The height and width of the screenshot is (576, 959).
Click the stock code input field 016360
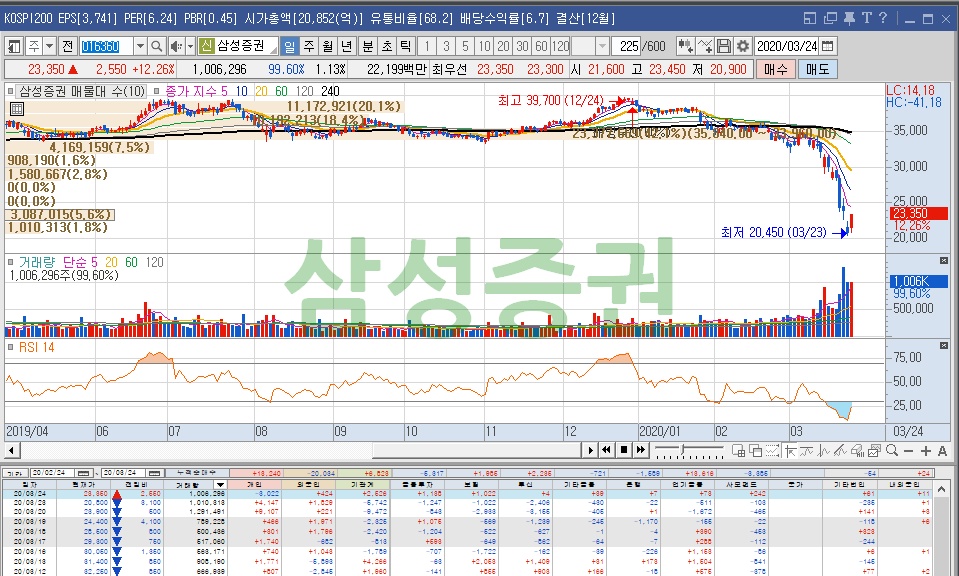[106, 46]
